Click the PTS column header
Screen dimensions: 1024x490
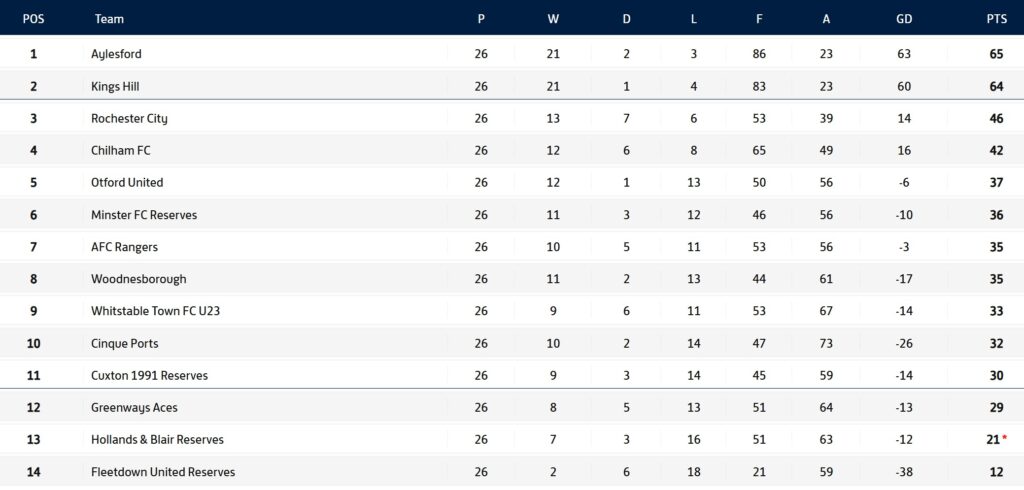997,19
